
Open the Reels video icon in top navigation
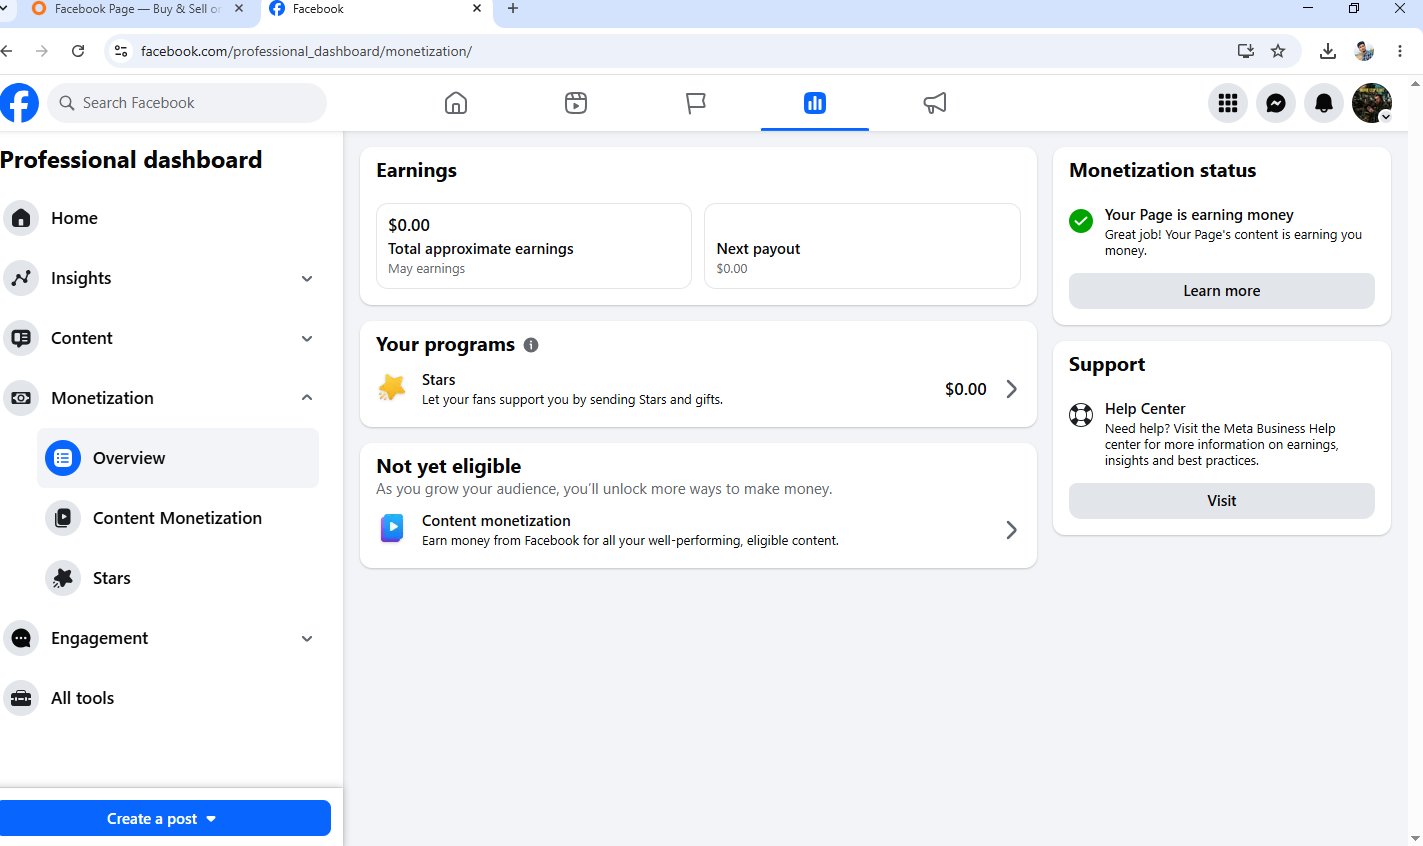[576, 103]
